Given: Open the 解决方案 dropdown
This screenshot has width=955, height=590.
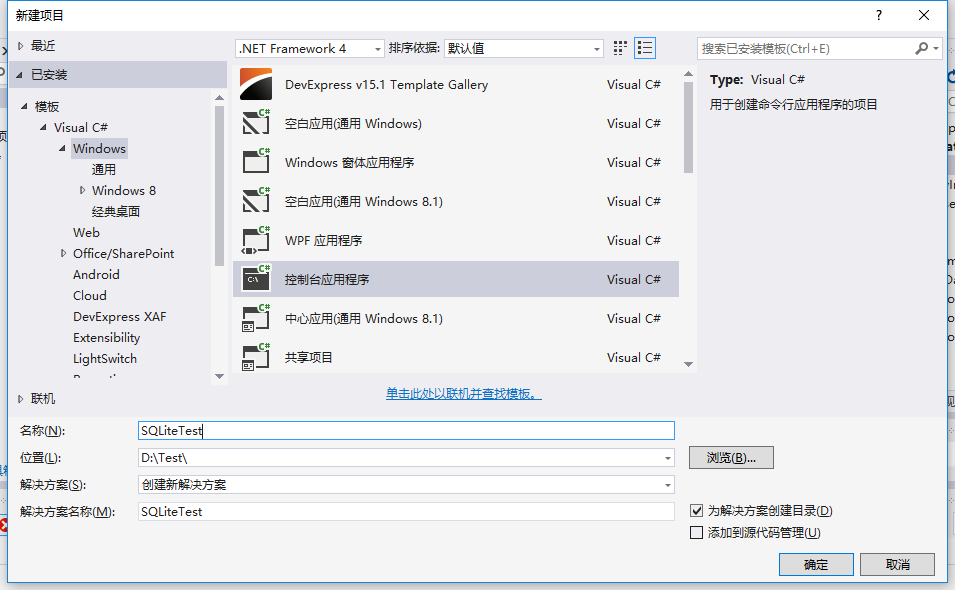Looking at the screenshot, I should tap(406, 485).
